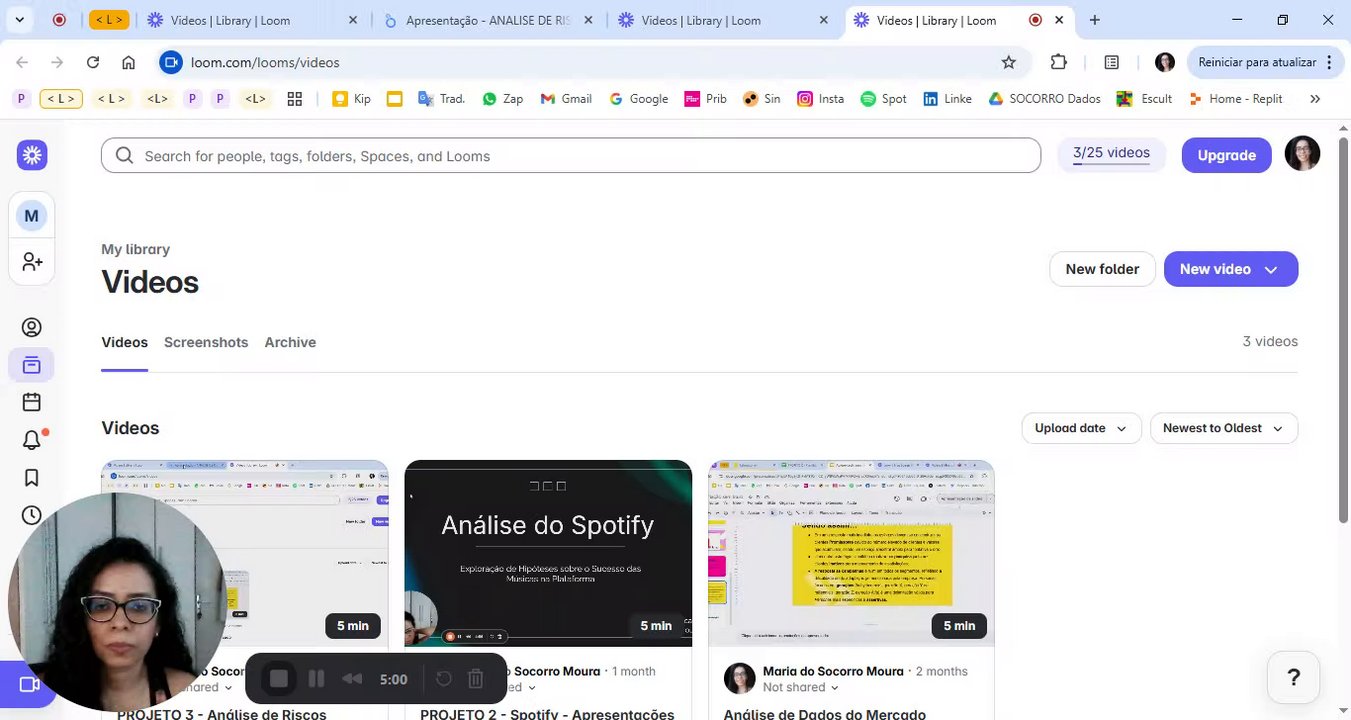Expand the New video dropdown

click(1271, 269)
